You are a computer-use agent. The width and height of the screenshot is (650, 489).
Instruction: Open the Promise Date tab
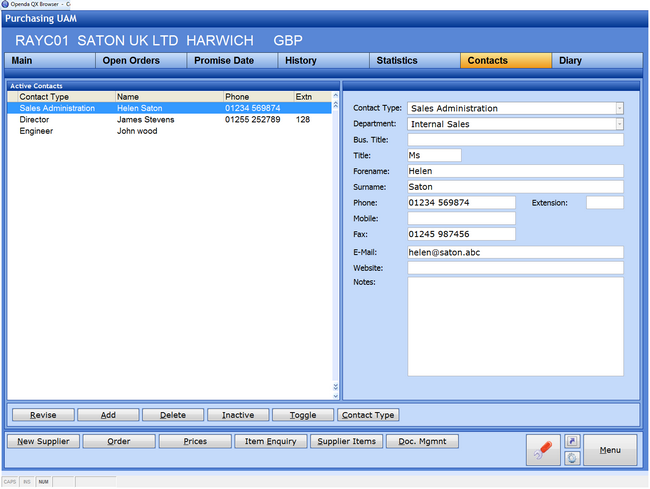tap(232, 61)
